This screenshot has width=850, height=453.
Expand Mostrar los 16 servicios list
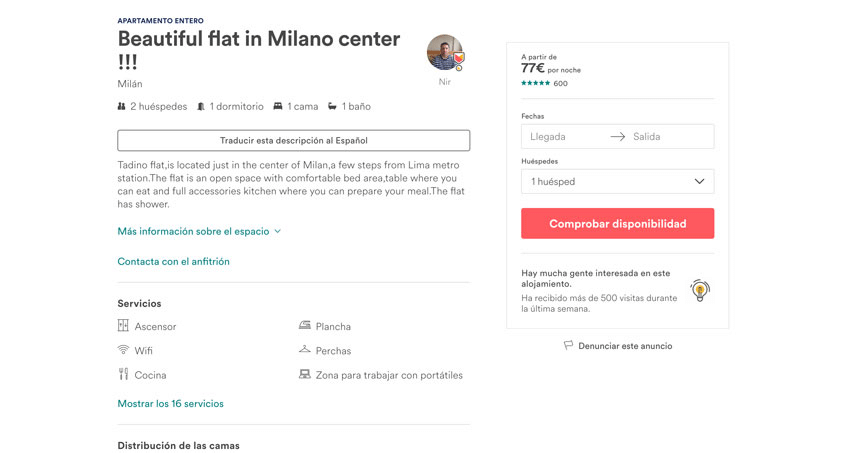pos(170,404)
